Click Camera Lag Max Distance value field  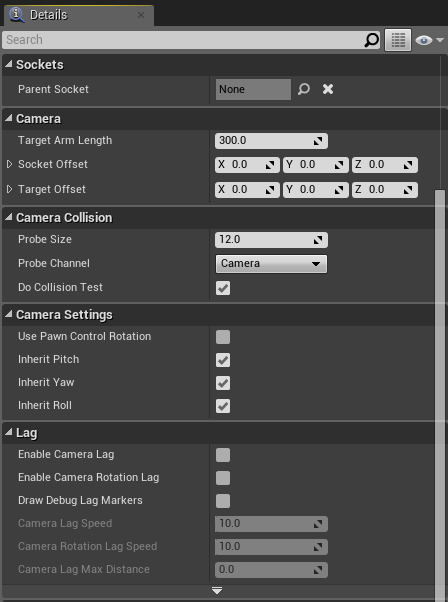pyautogui.click(x=271, y=570)
